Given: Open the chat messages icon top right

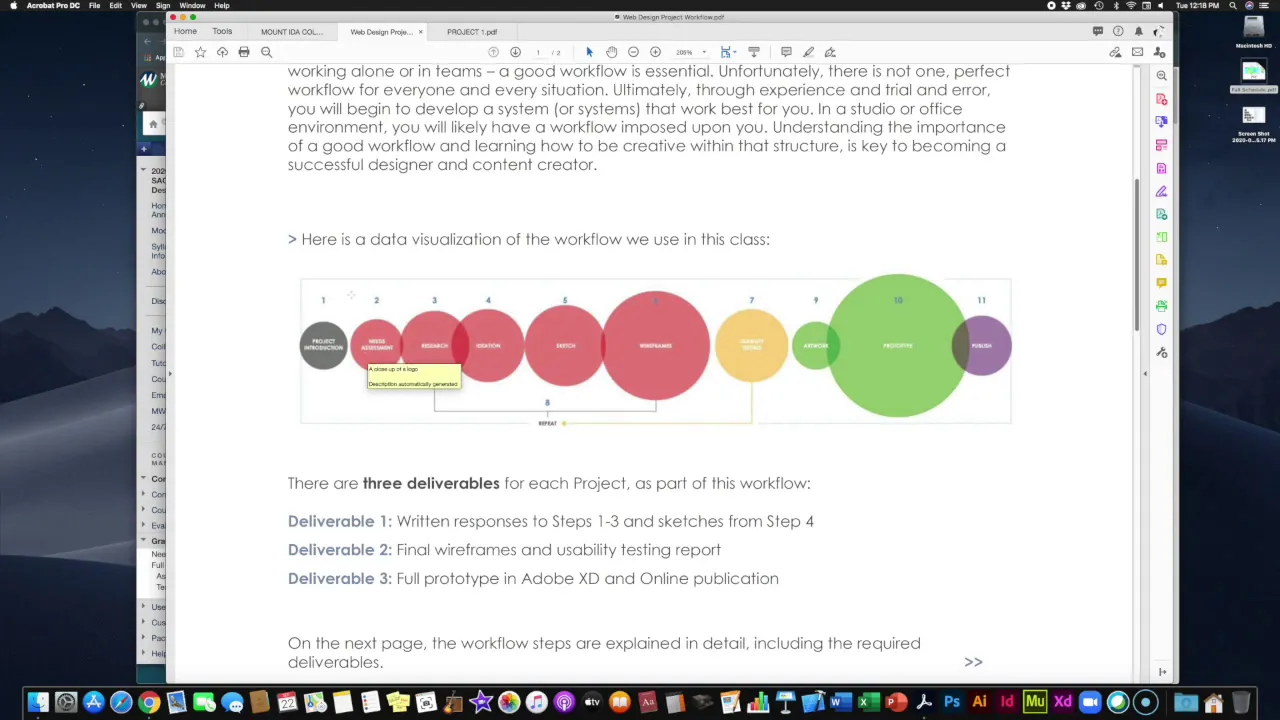Looking at the screenshot, I should click(x=1097, y=31).
